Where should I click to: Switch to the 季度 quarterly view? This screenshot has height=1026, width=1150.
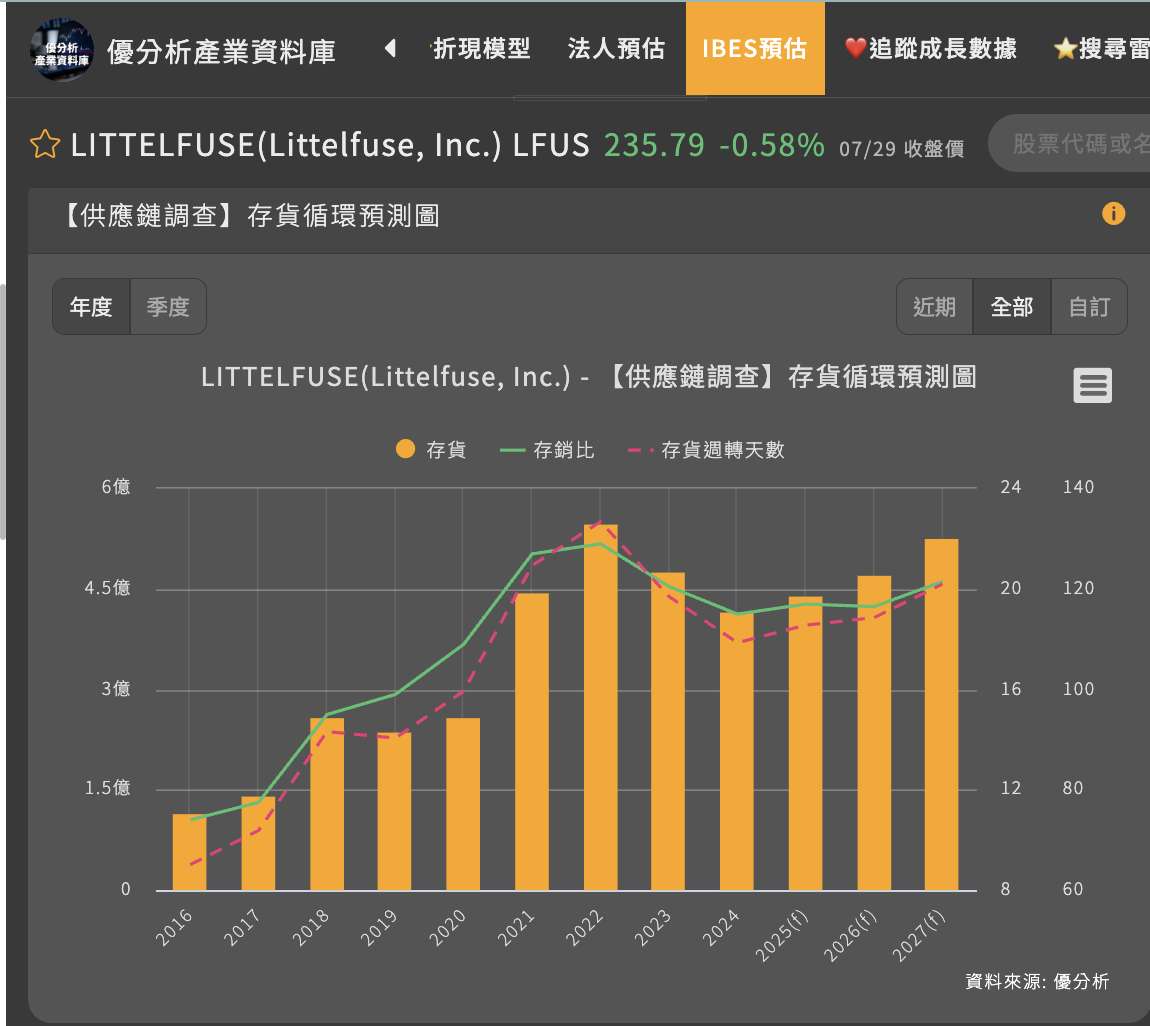pos(168,307)
